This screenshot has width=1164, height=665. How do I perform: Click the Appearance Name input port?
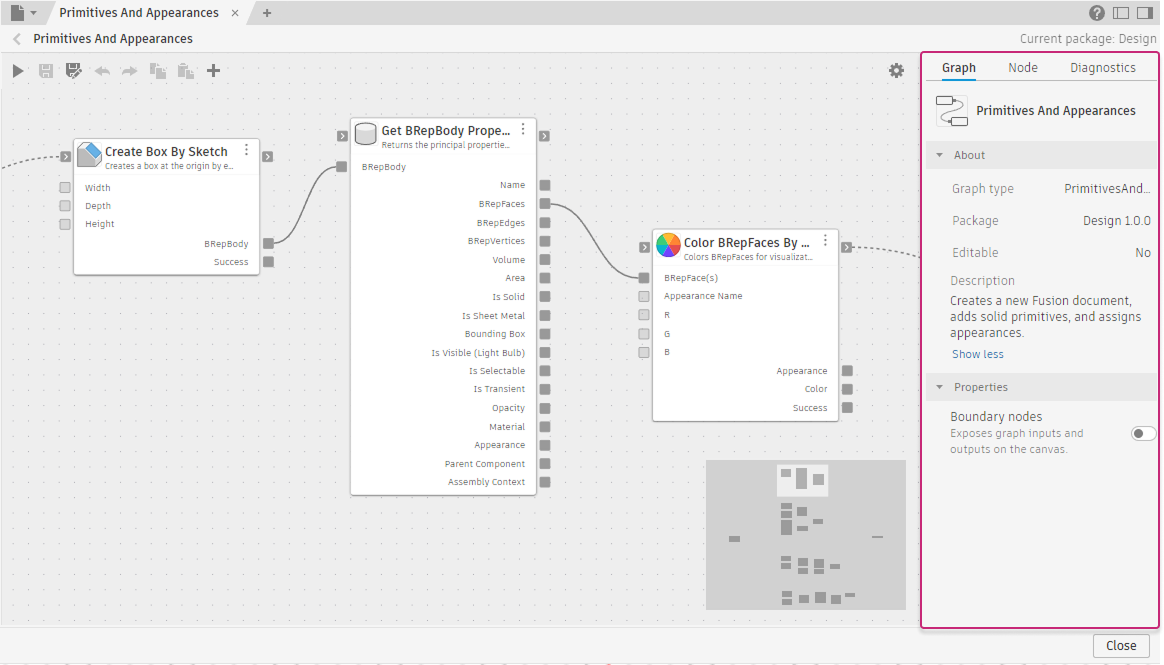(644, 296)
